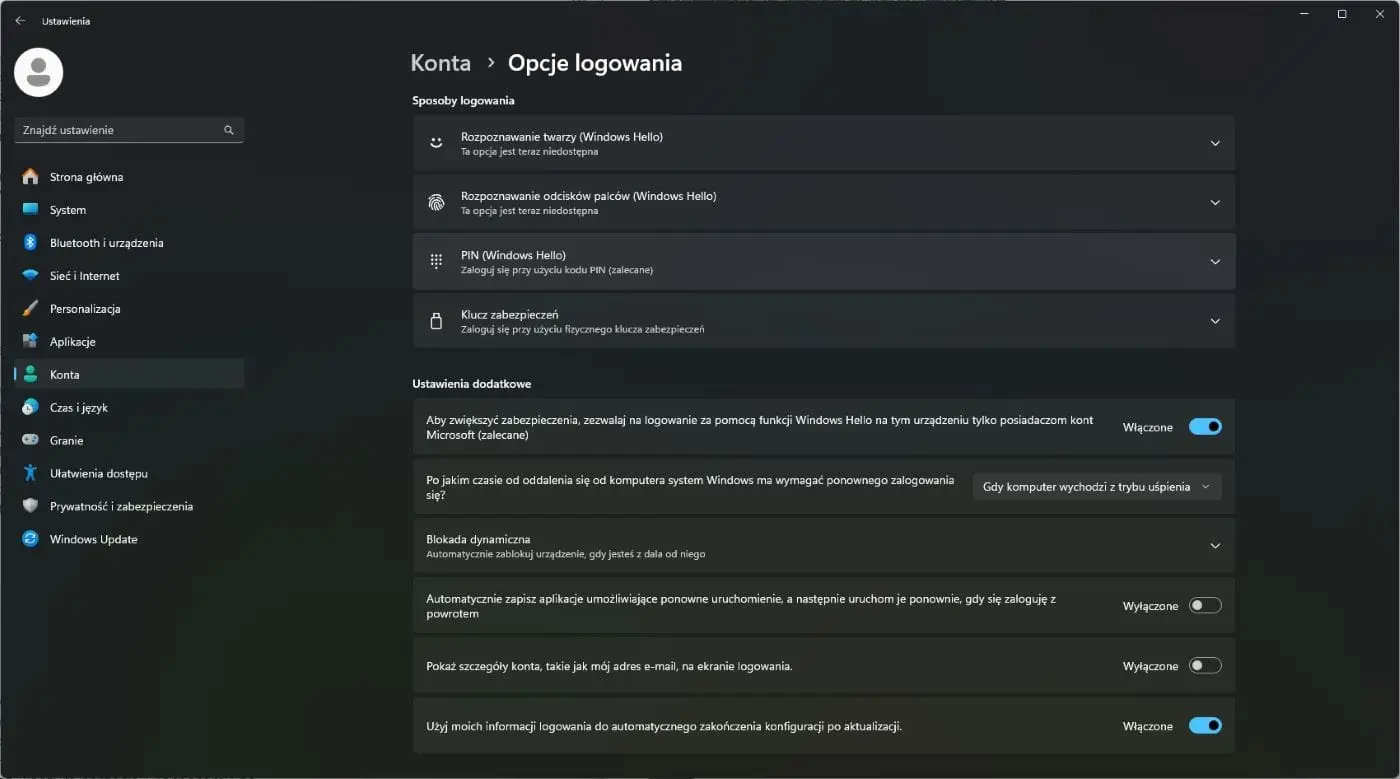Expand Rozpoznawanie twarzy chevron
The width and height of the screenshot is (1400, 779).
pyautogui.click(x=1215, y=143)
